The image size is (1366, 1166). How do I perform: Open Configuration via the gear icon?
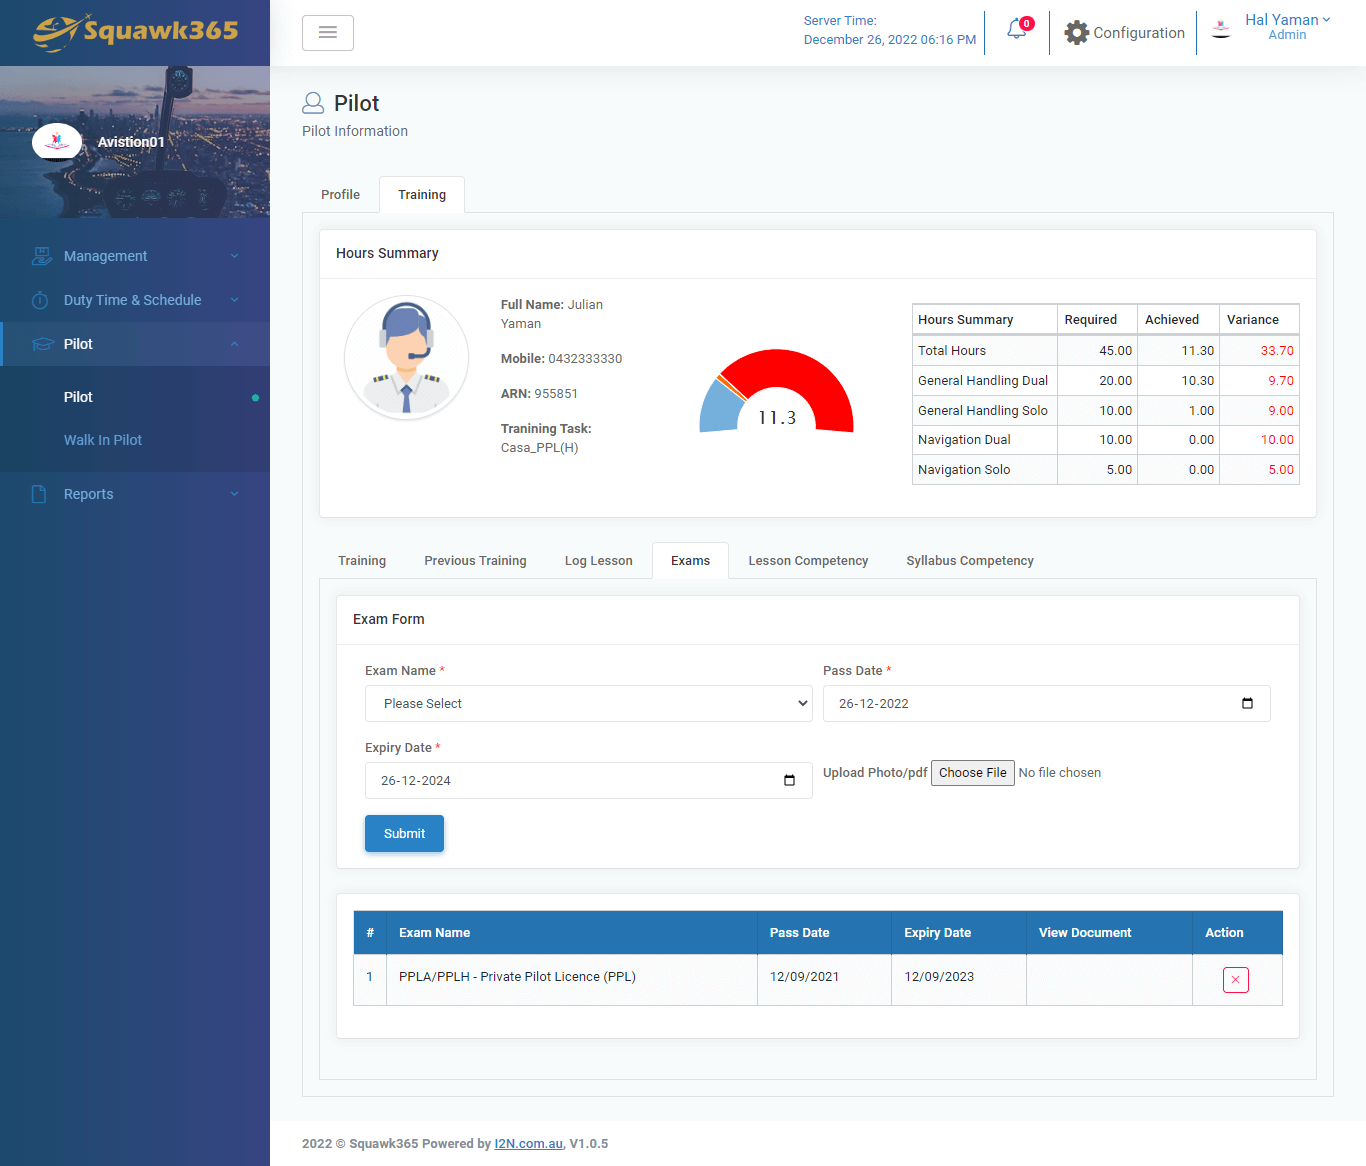click(1077, 32)
